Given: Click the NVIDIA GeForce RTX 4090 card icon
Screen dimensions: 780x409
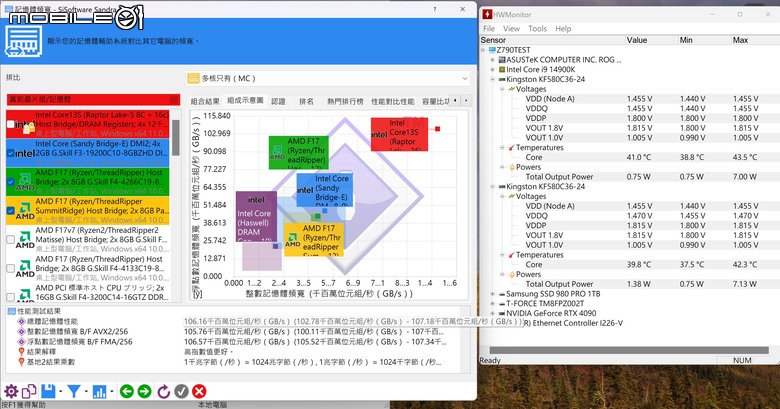Looking at the screenshot, I should point(502,313).
